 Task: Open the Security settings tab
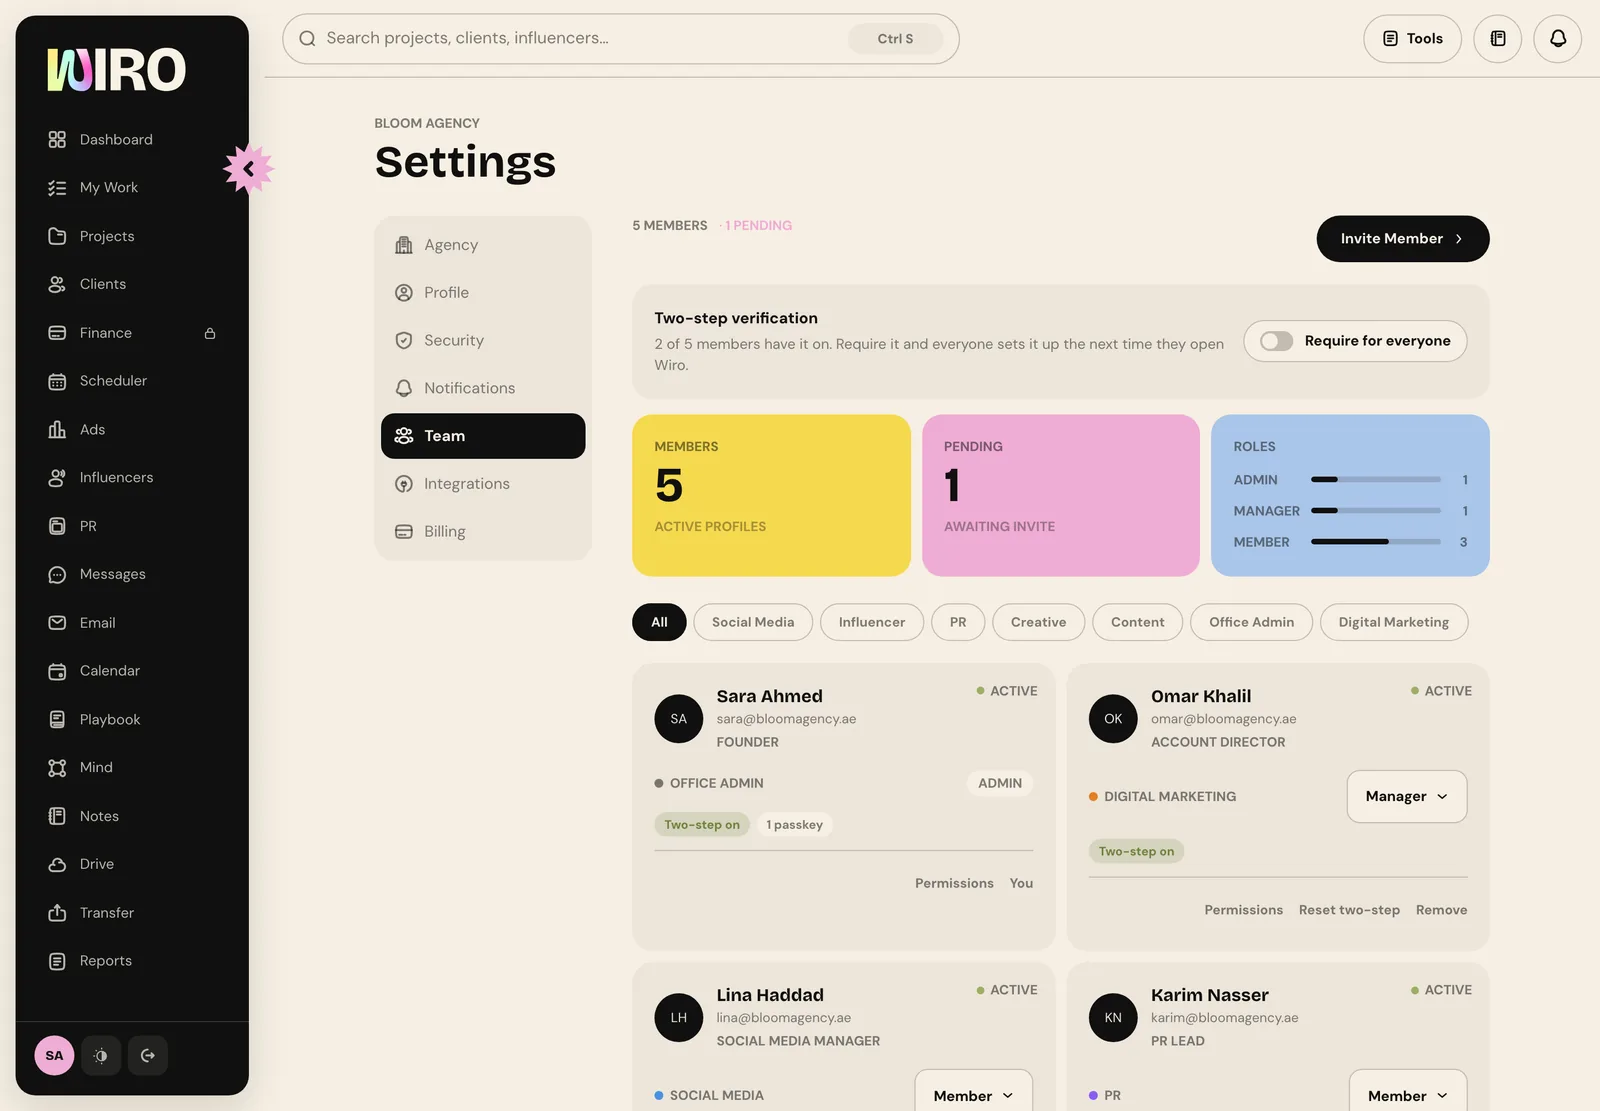point(483,340)
